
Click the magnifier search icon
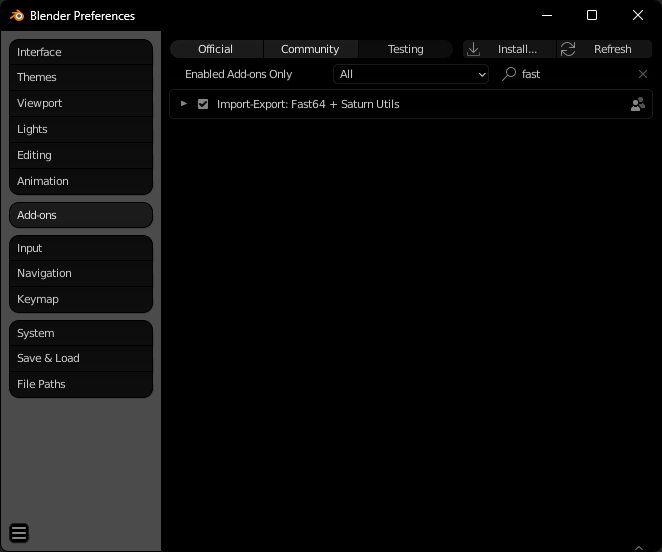pyautogui.click(x=509, y=74)
